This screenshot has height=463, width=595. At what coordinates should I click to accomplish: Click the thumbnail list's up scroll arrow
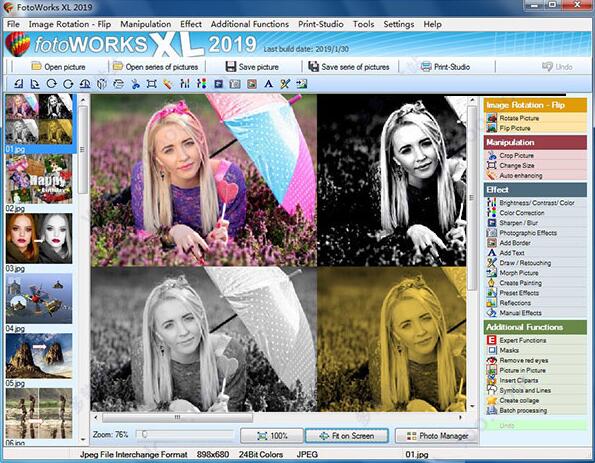(x=83, y=101)
